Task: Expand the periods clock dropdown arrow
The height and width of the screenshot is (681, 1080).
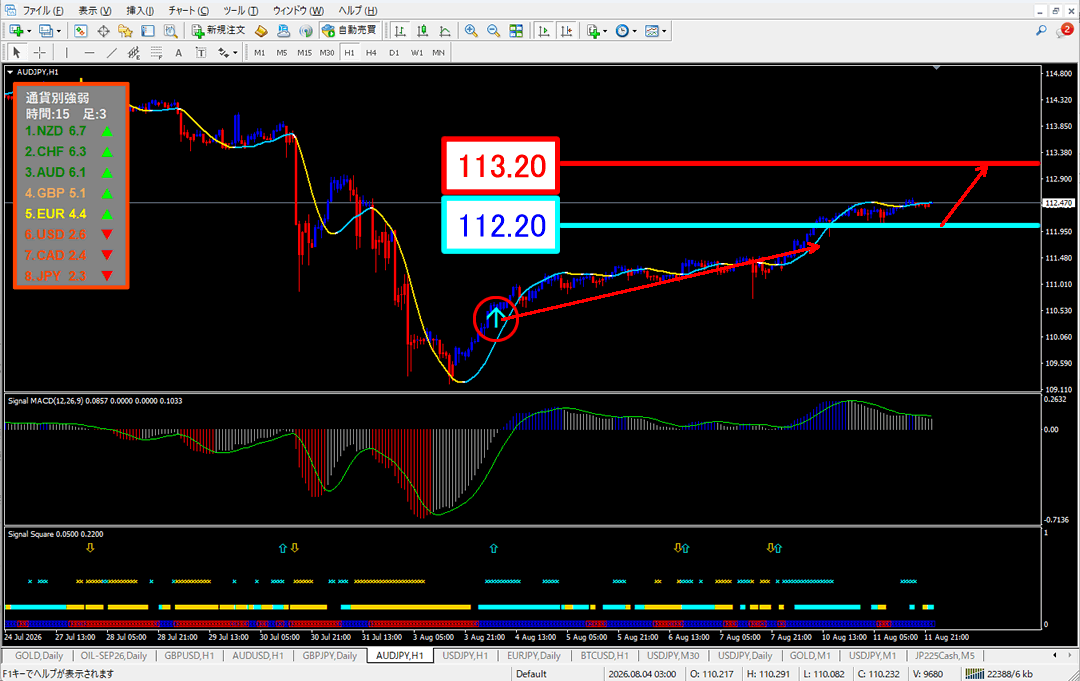Action: [x=634, y=31]
